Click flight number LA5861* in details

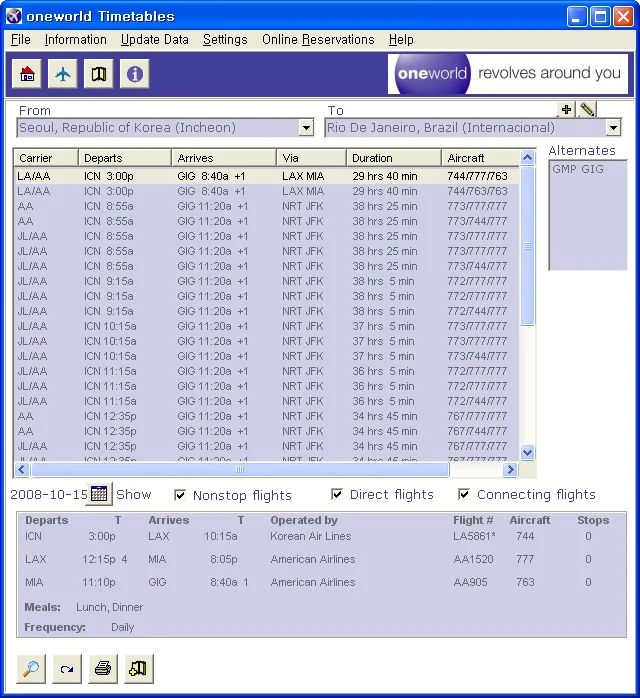(474, 536)
